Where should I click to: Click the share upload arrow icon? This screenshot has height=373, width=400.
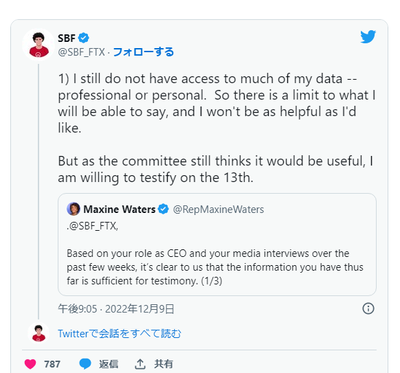140,364
